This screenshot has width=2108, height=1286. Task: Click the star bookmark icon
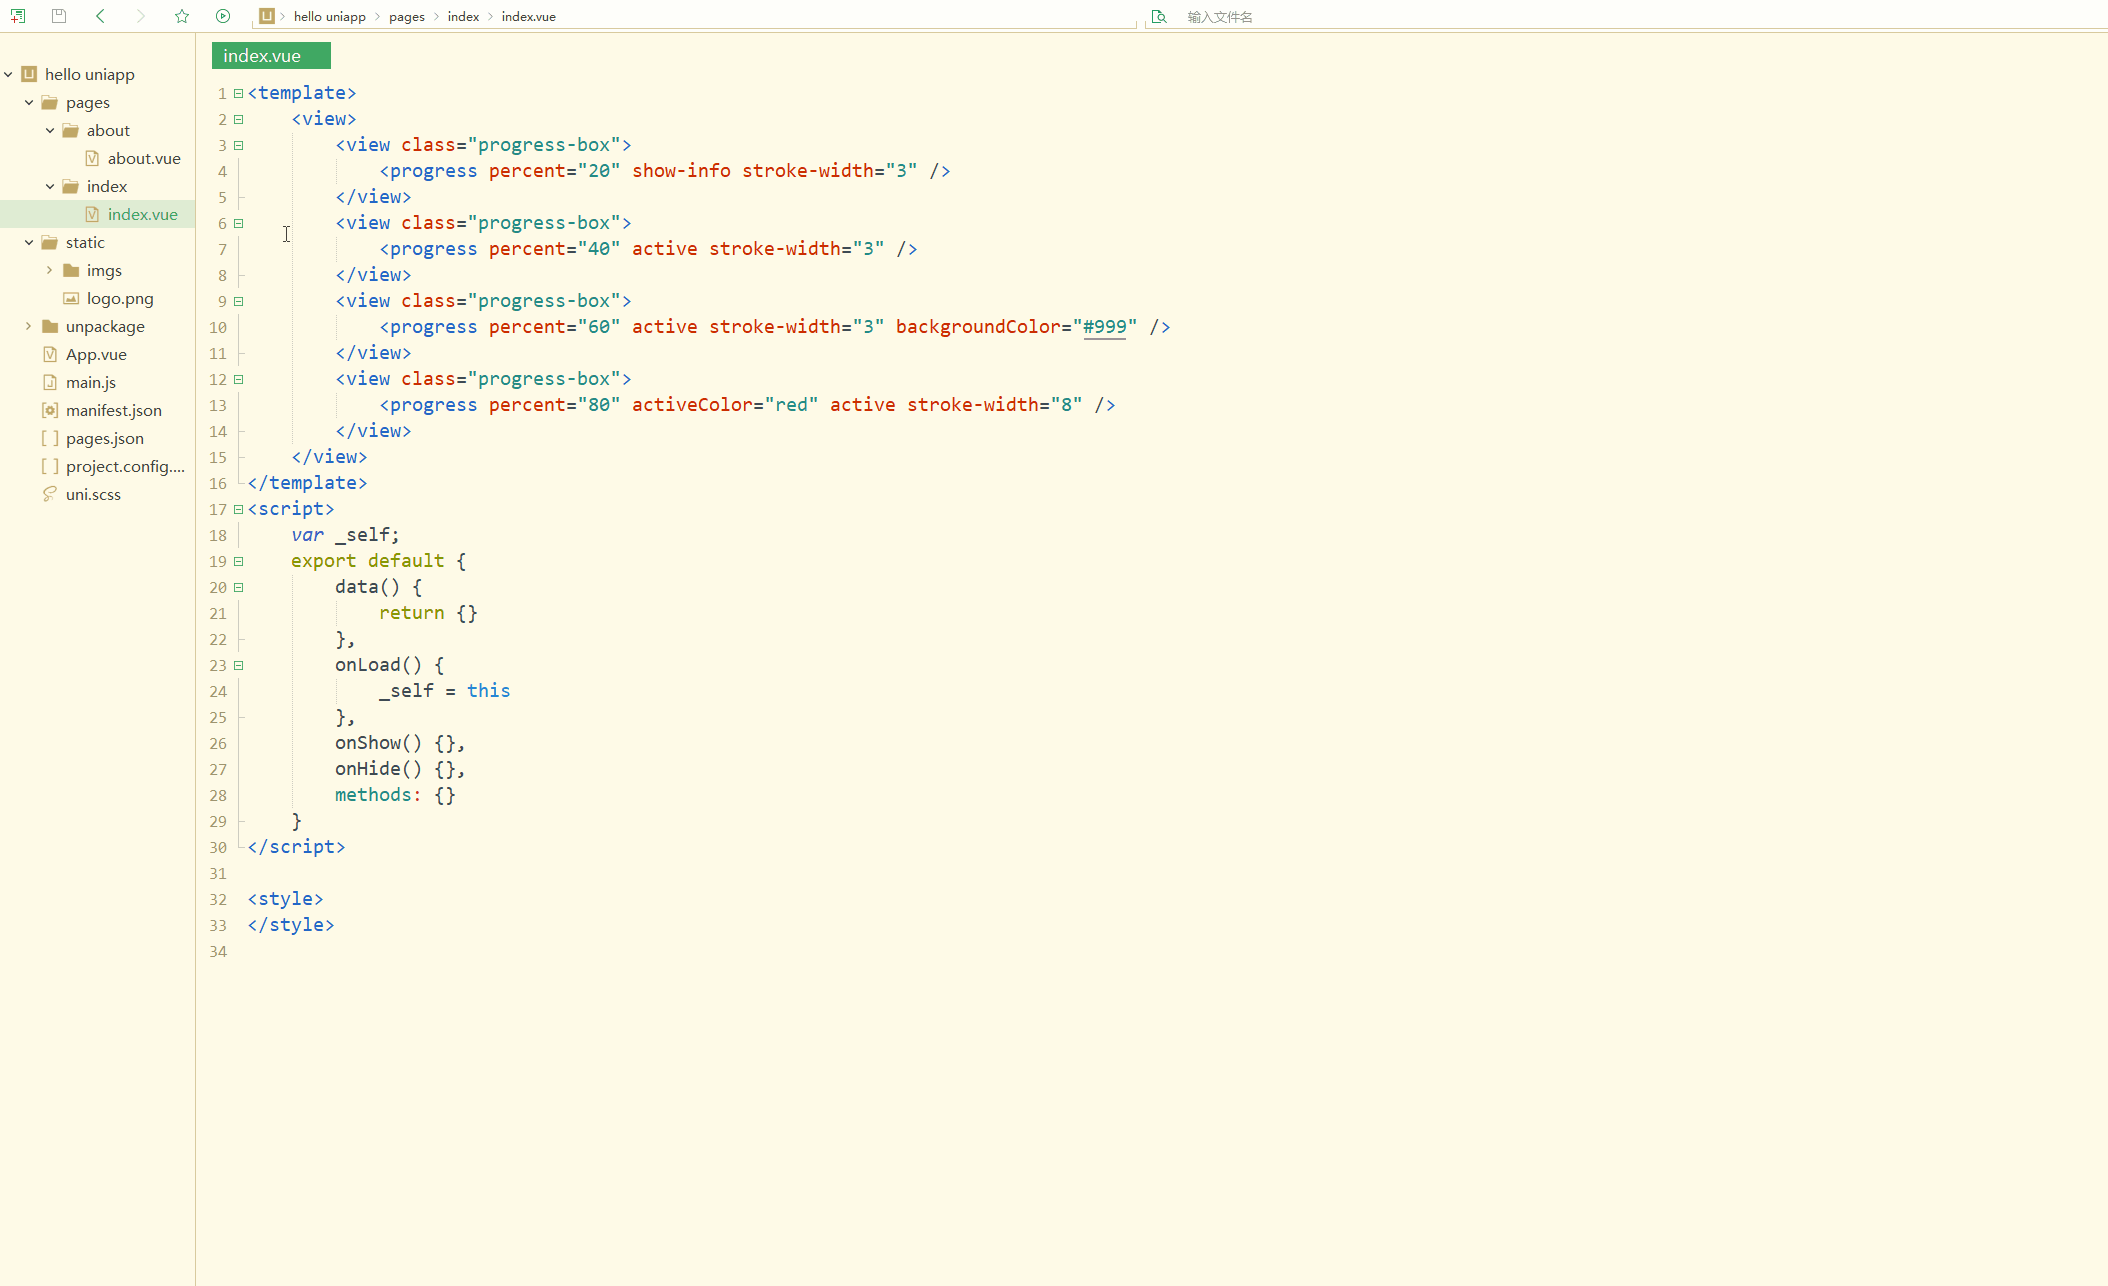182,16
